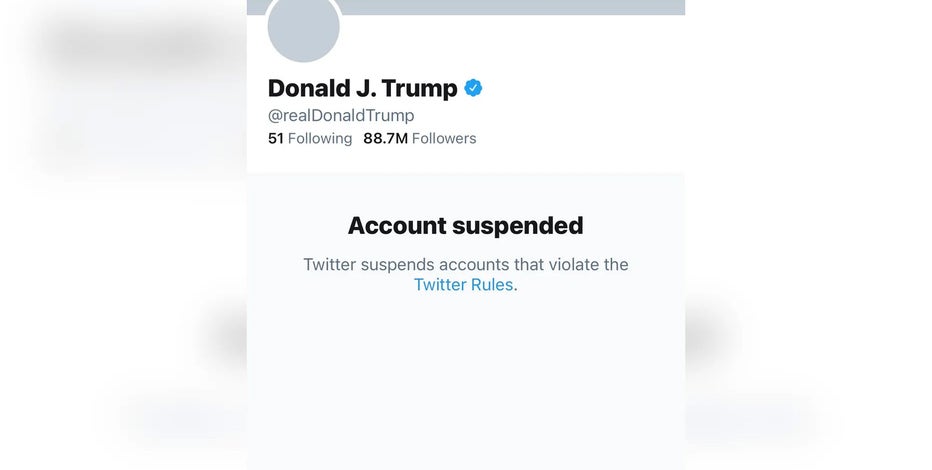The image size is (932, 470).
Task: Click the word Followers
Action: point(444,138)
